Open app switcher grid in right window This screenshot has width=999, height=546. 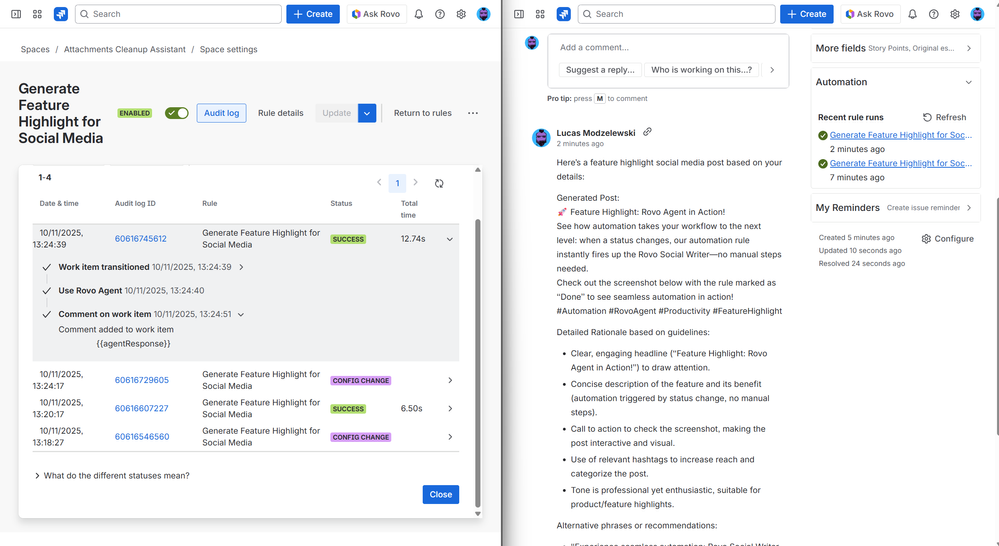540,14
